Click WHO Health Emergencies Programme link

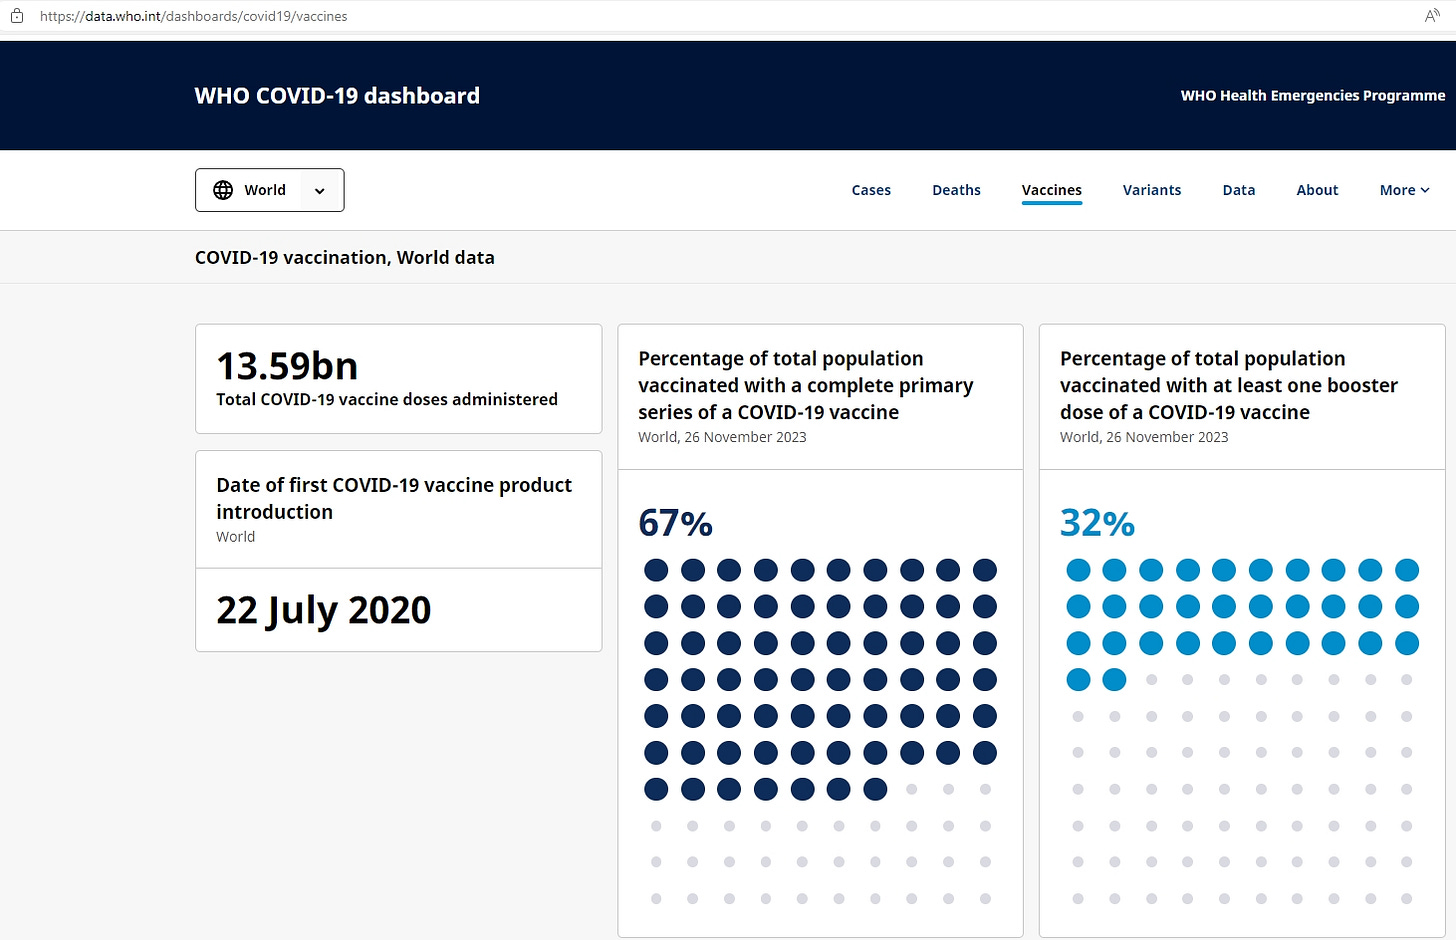(1312, 96)
